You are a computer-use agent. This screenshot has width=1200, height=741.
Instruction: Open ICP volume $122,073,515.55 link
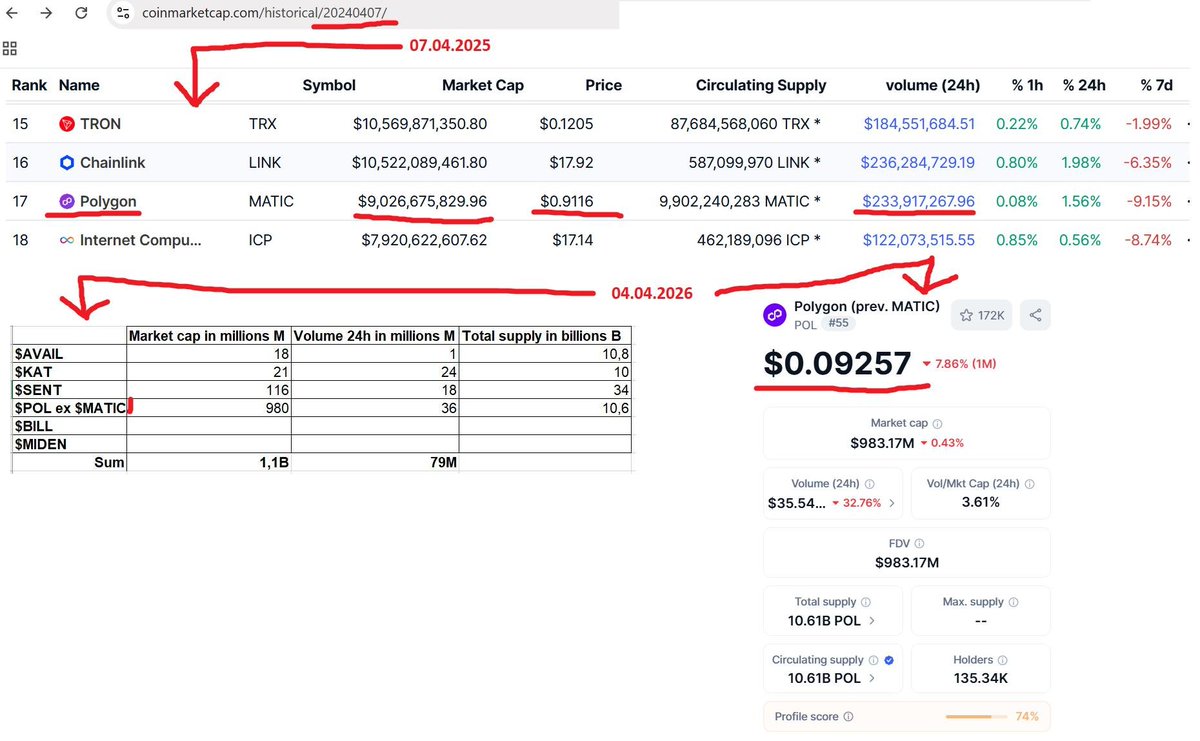coord(919,240)
